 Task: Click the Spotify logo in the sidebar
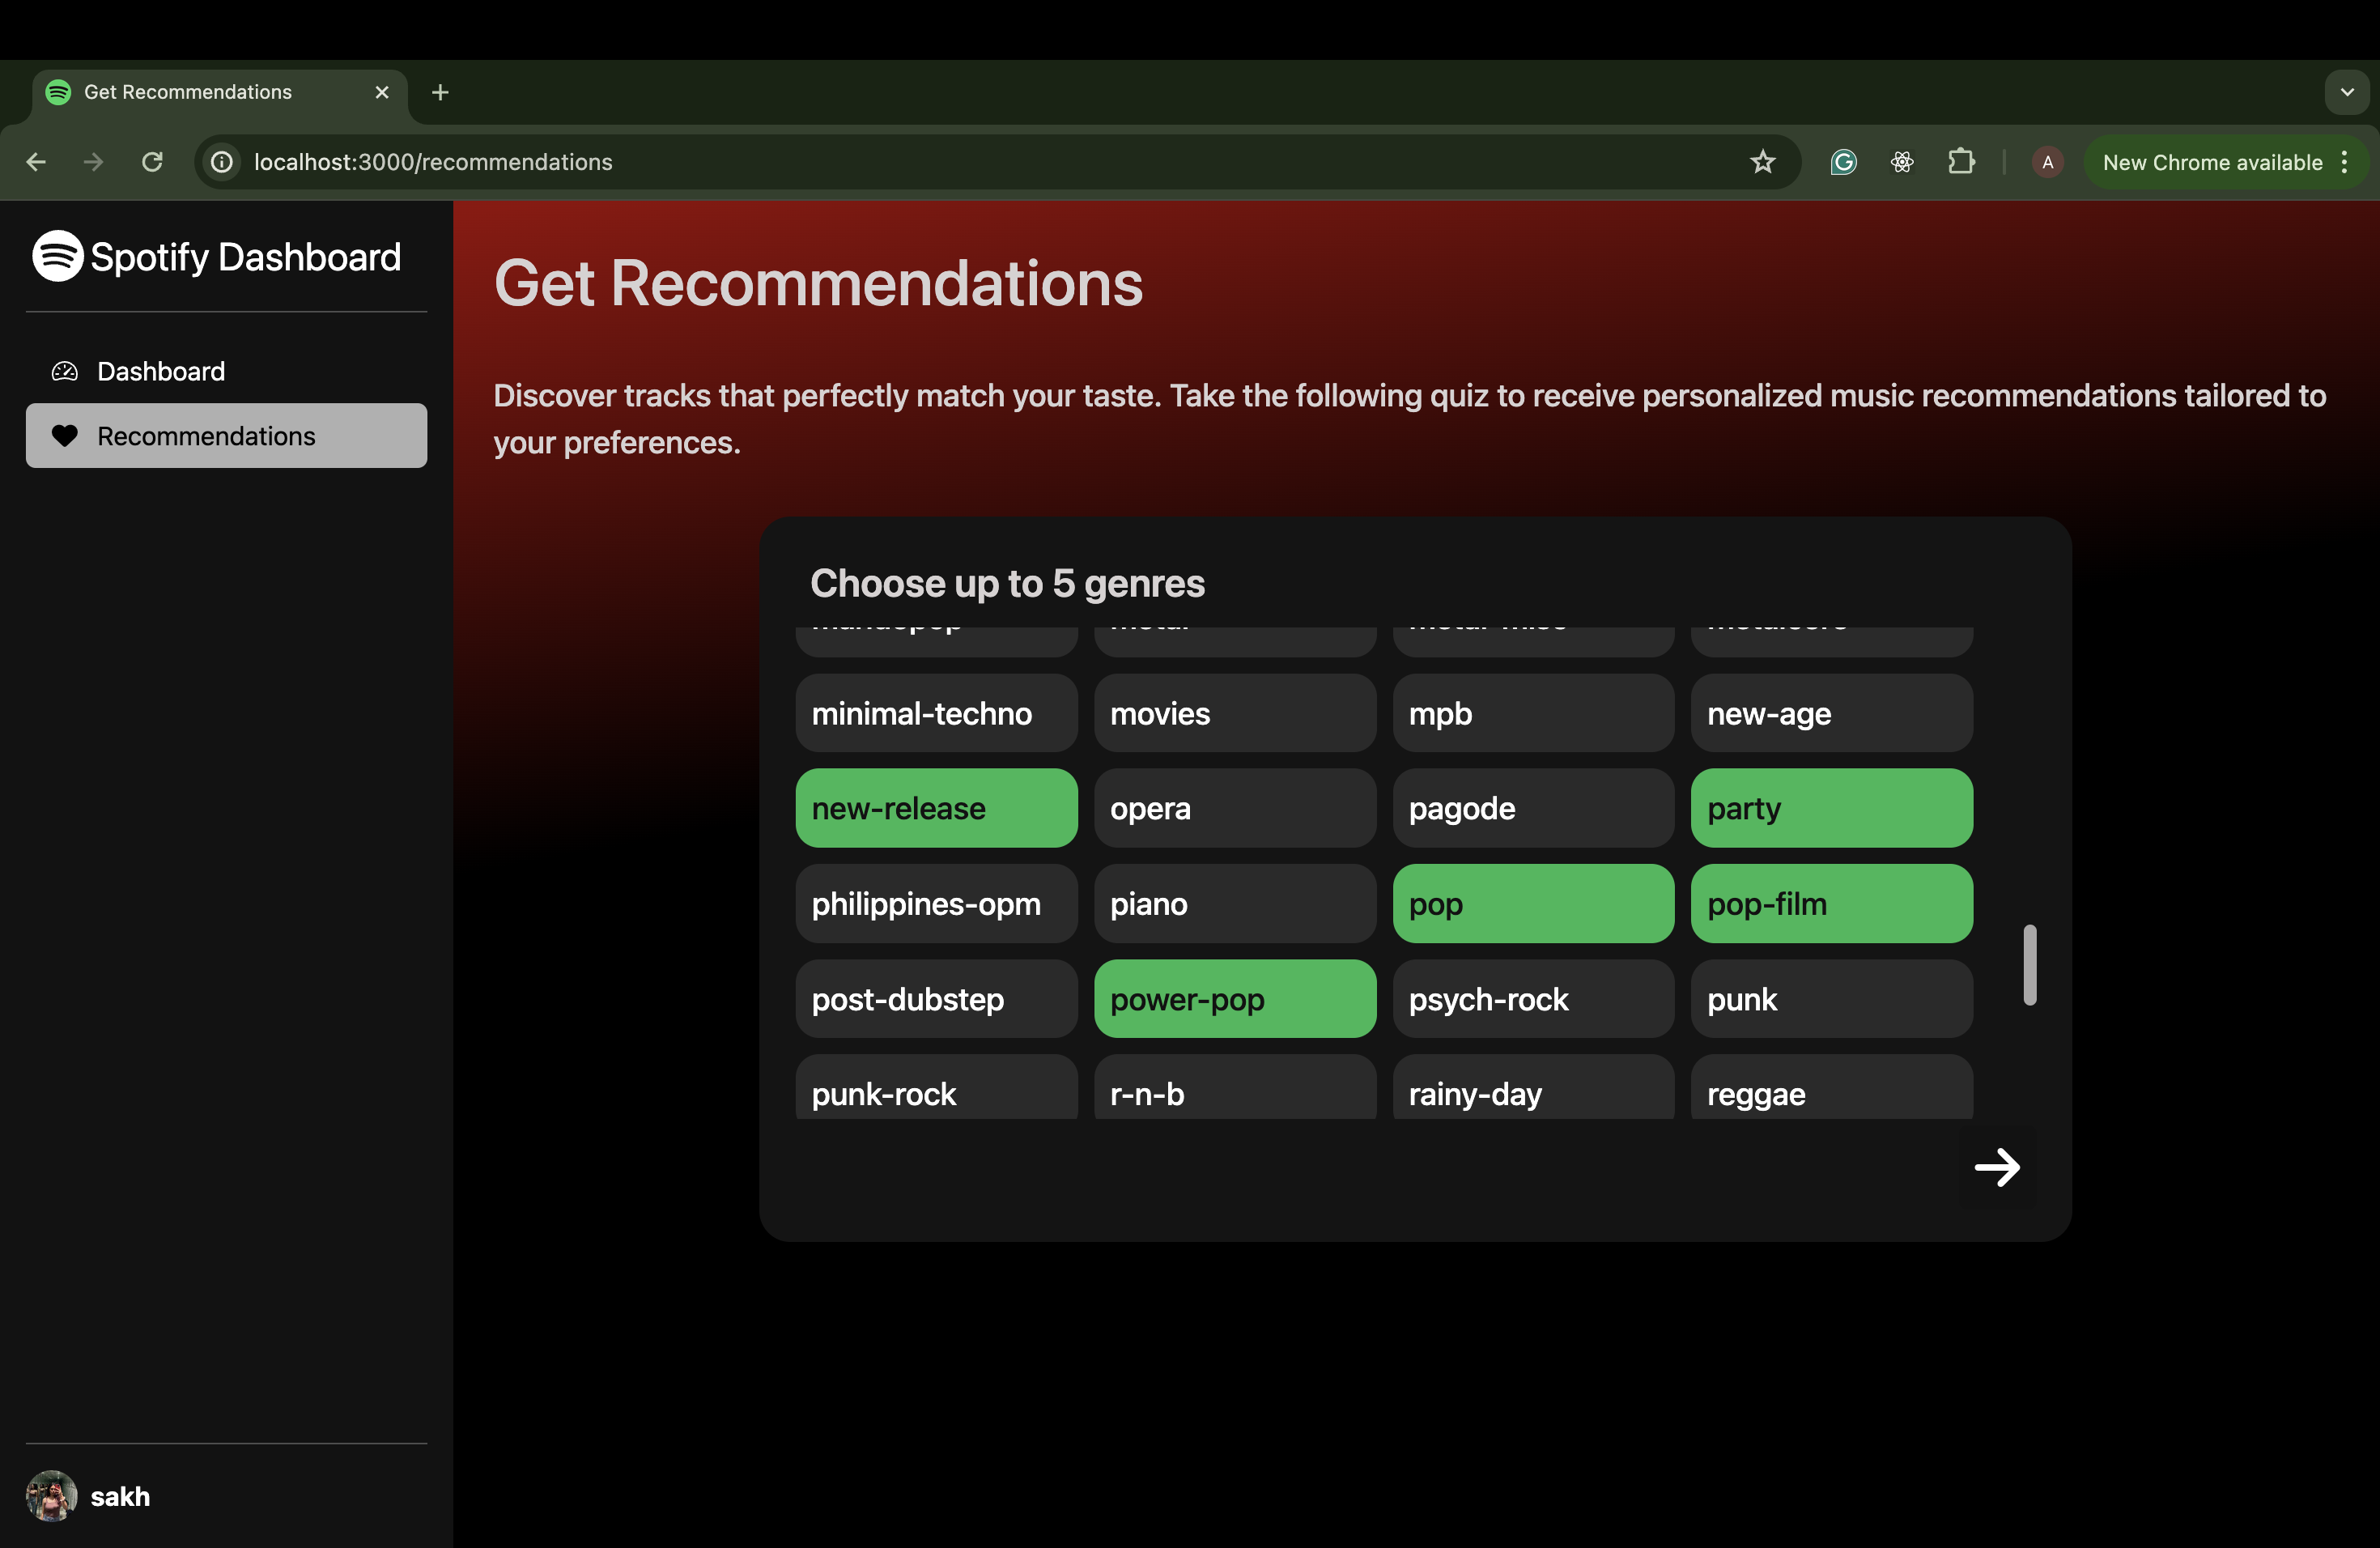pyautogui.click(x=58, y=256)
